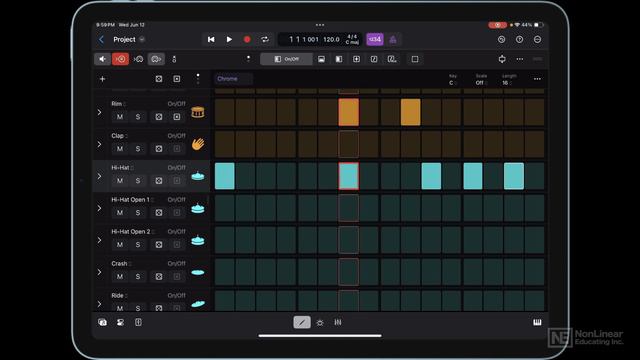Image resolution: width=640 pixels, height=360 pixels.
Task: Open the Rim row On/Off mode selector
Action: 176,104
